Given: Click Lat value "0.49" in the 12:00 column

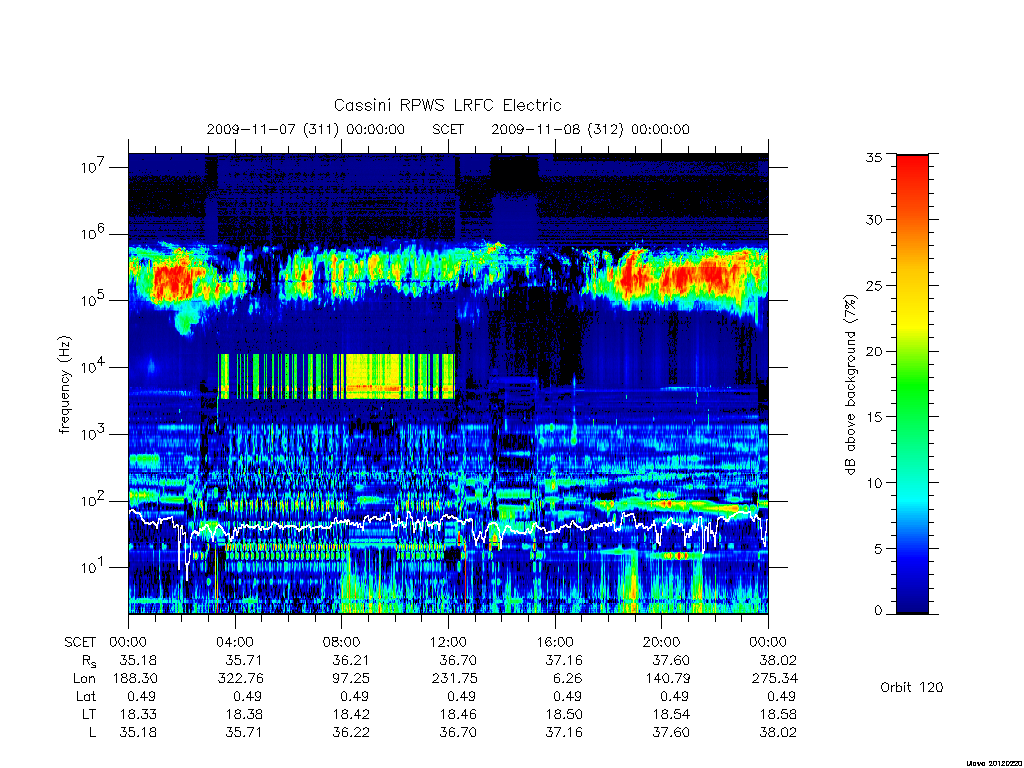Looking at the screenshot, I should pyautogui.click(x=461, y=696).
